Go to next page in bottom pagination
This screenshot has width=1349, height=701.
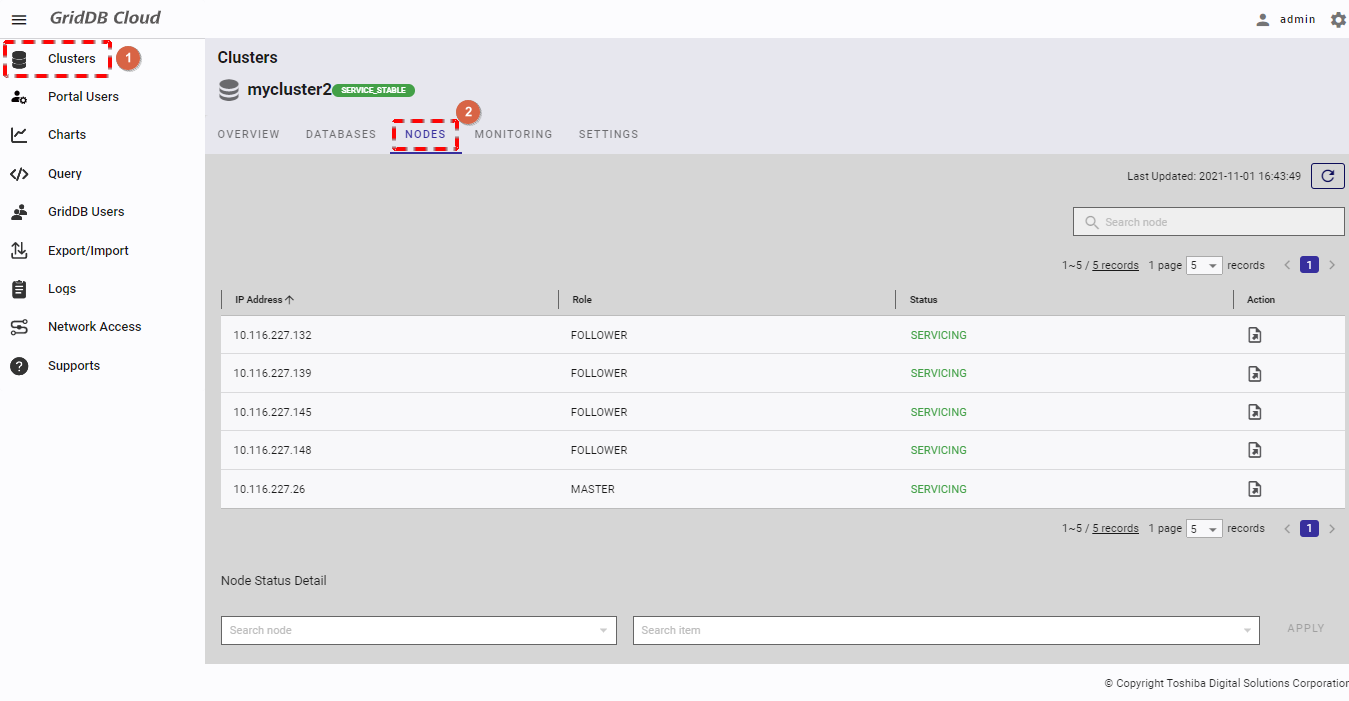click(x=1332, y=529)
